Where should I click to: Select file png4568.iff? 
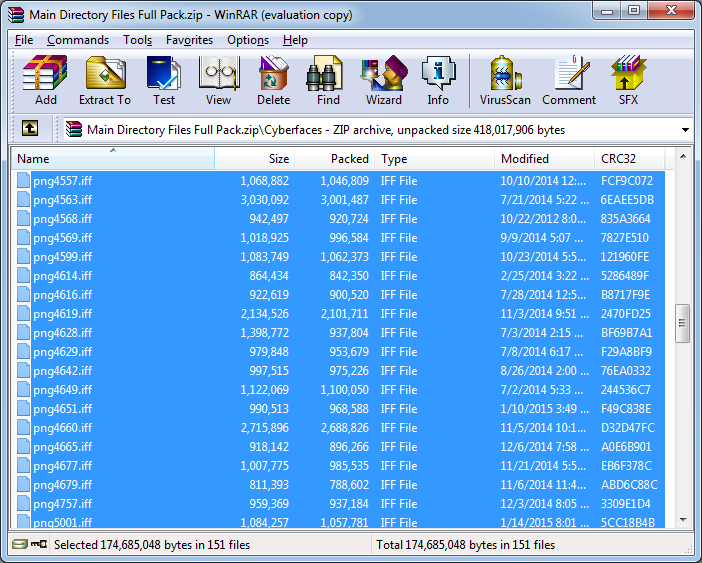(x=338, y=218)
